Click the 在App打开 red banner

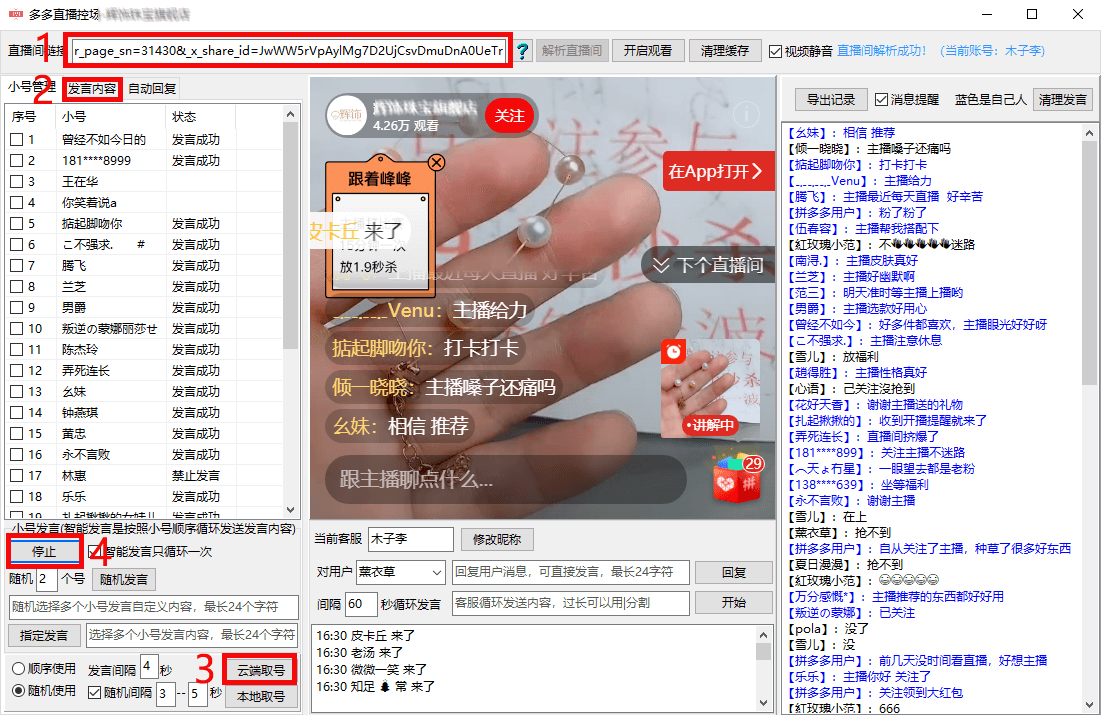718,171
